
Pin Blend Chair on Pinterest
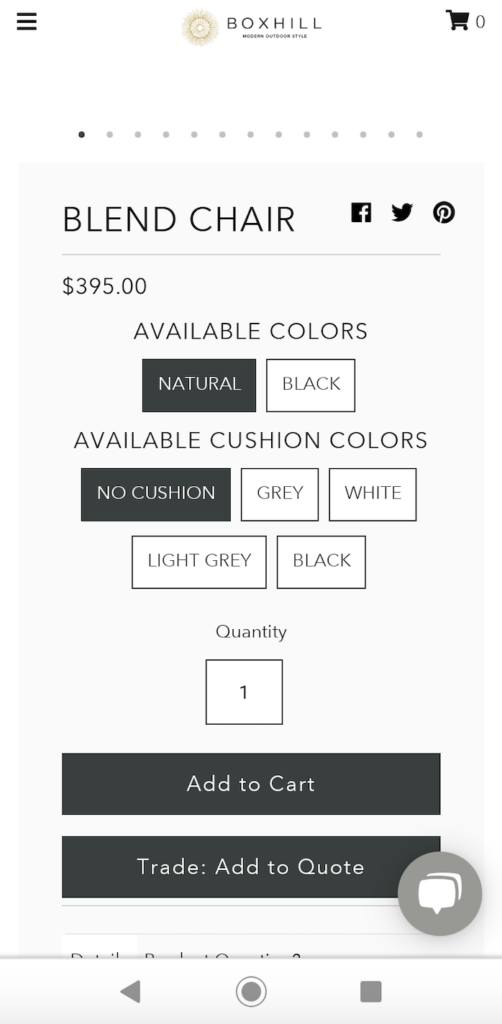click(x=444, y=212)
